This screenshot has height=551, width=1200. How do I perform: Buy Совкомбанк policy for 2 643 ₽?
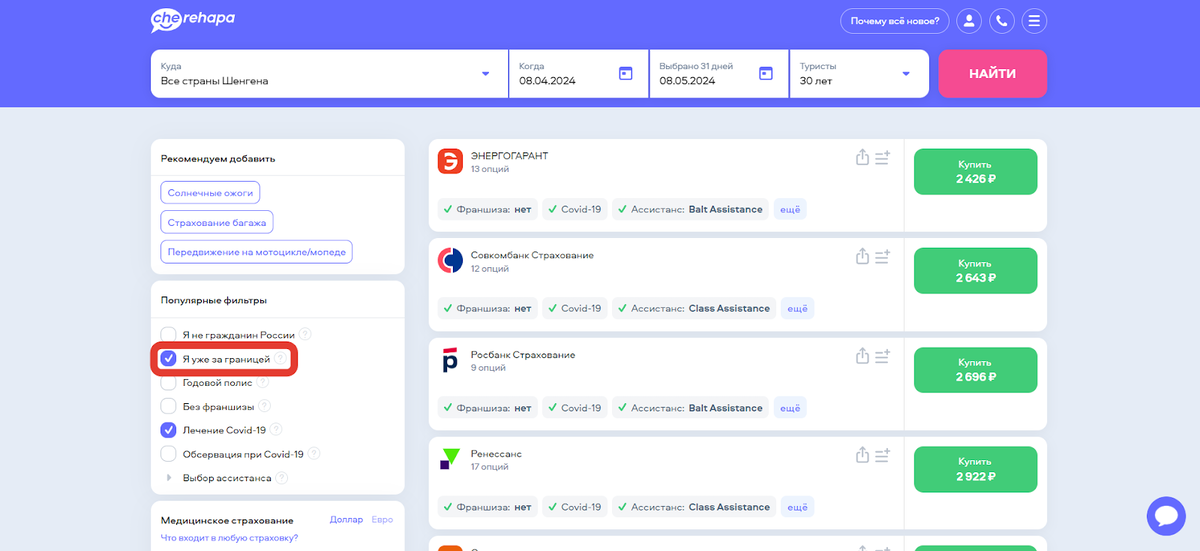click(976, 270)
